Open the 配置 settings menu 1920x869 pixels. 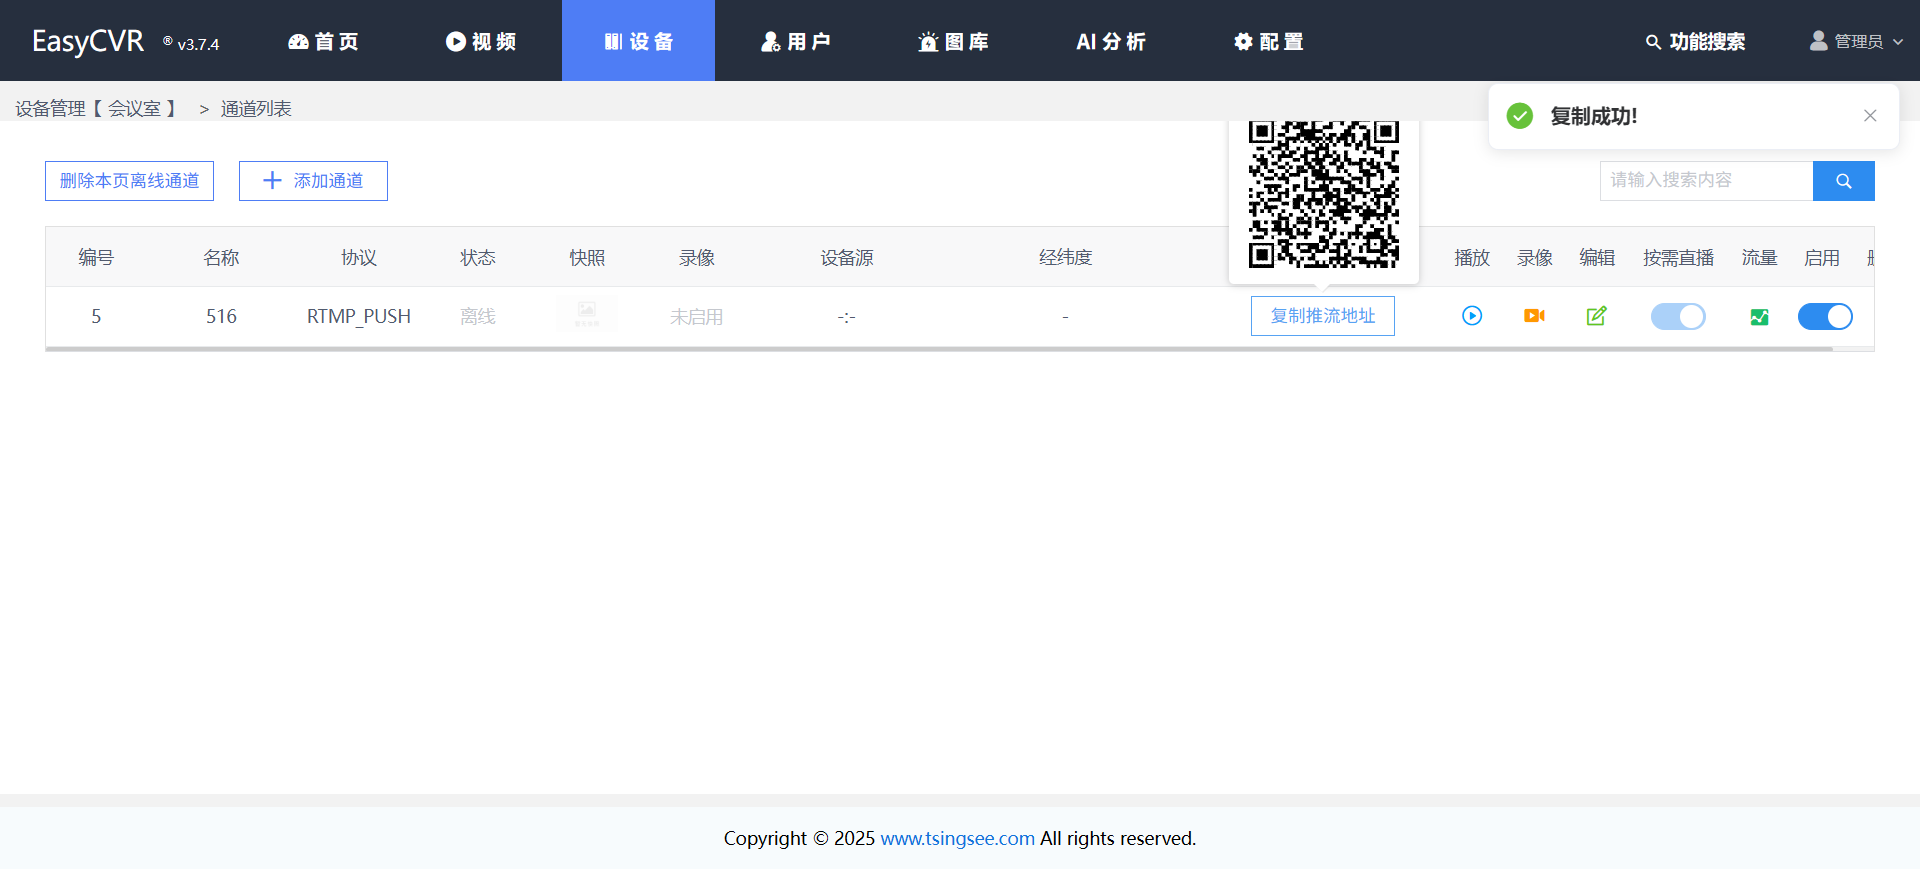[1268, 41]
